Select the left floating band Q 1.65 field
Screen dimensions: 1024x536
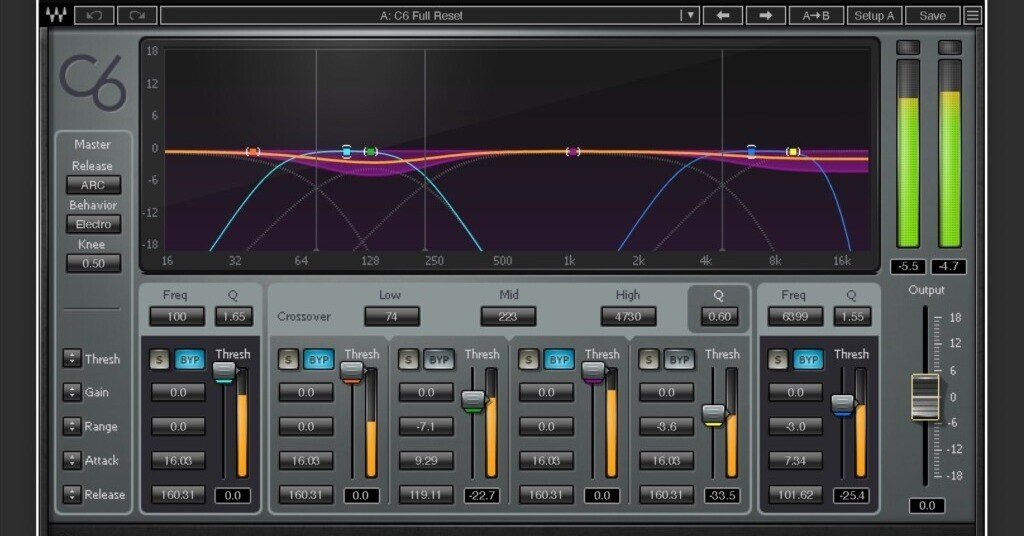coord(234,317)
